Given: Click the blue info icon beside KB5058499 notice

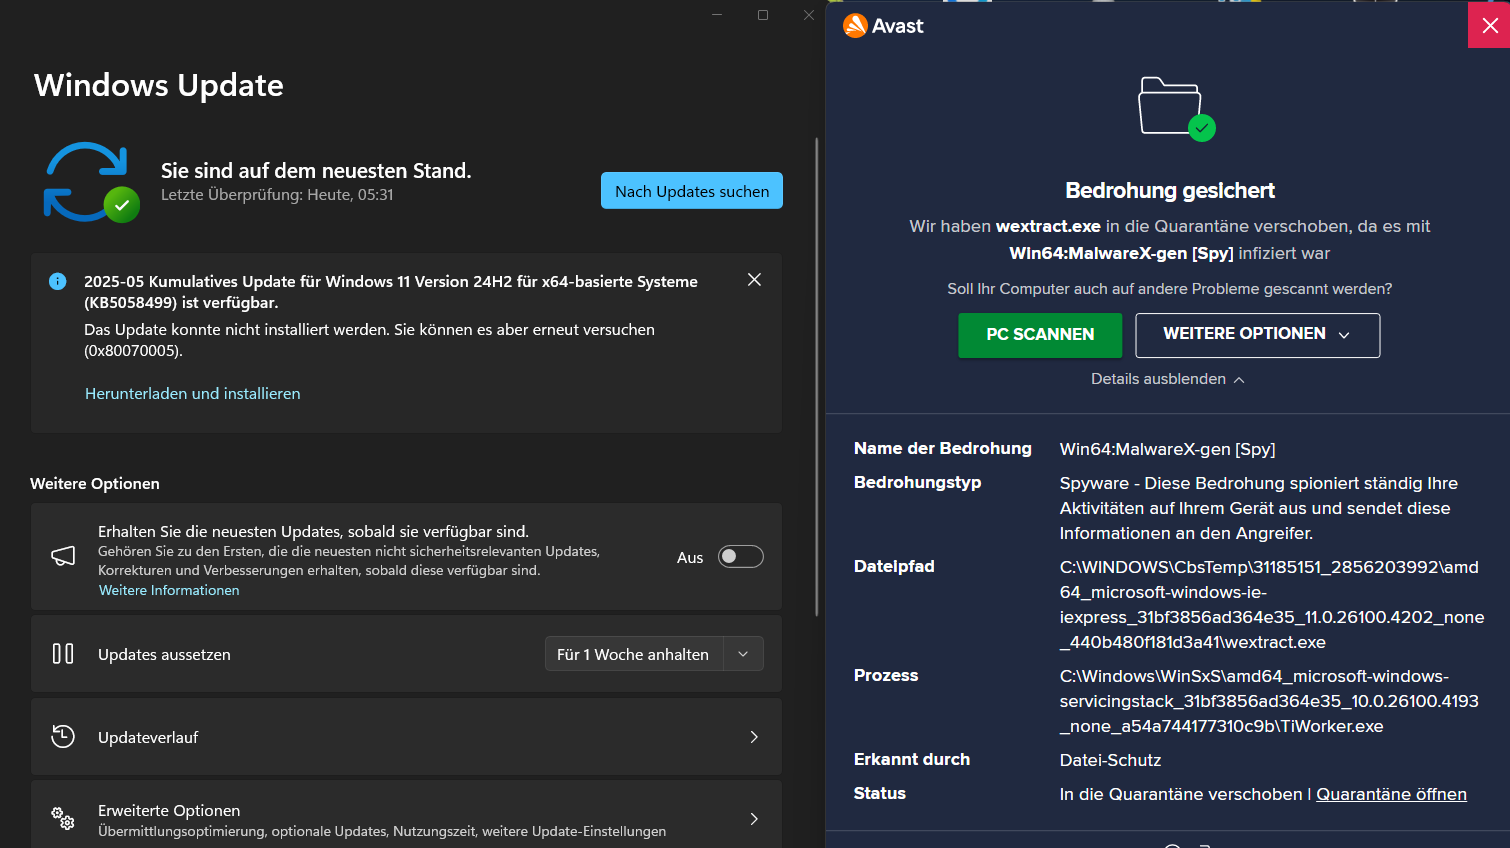Looking at the screenshot, I should coord(58,282).
